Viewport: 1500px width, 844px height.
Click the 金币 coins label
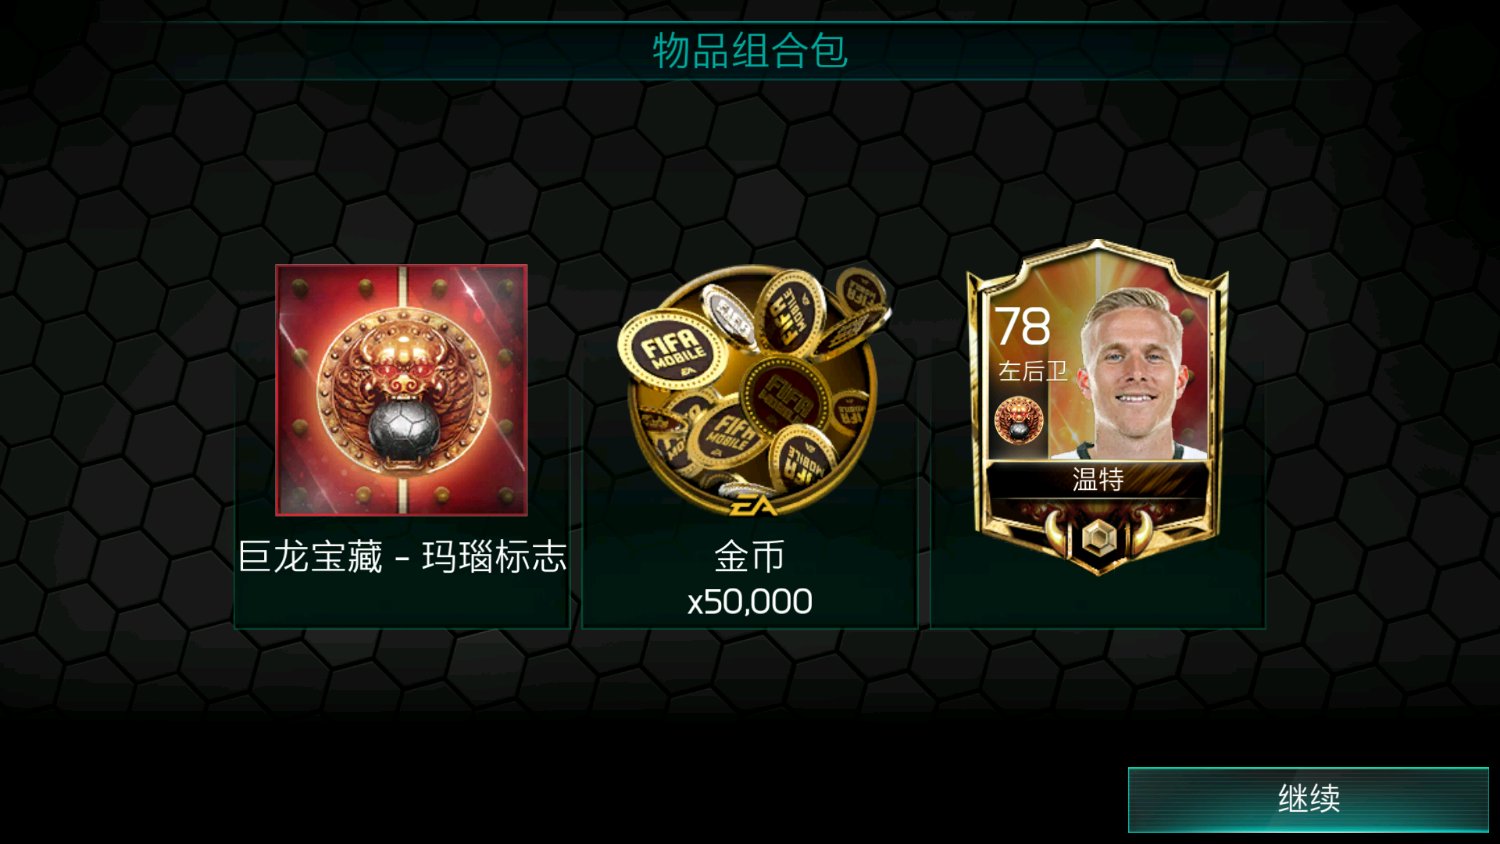click(x=749, y=557)
